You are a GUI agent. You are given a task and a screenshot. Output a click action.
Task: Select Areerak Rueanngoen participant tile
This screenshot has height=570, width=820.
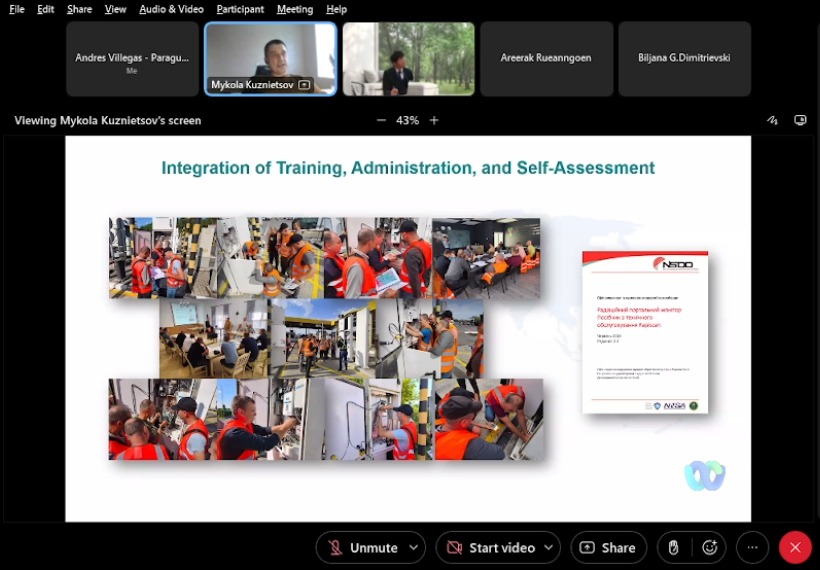coord(546,58)
